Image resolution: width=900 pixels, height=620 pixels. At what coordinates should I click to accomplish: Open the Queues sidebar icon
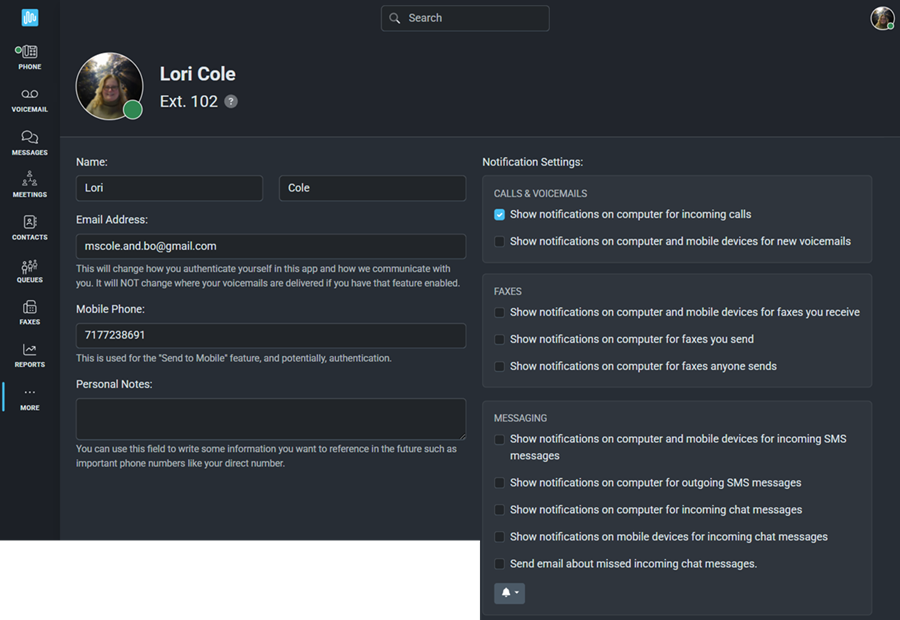29,271
